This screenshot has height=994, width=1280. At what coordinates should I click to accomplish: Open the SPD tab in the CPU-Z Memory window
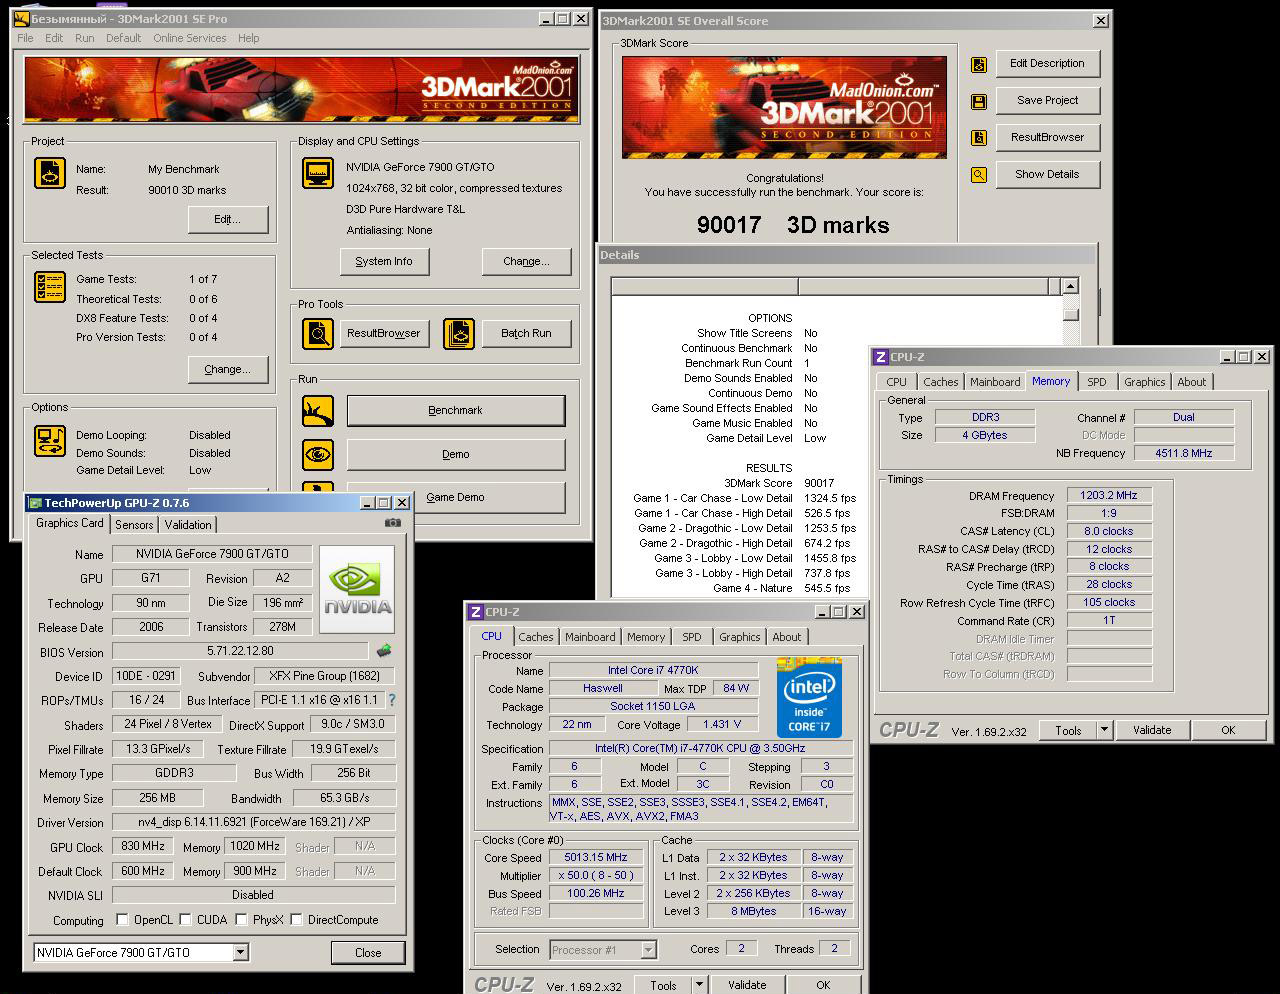(1097, 382)
